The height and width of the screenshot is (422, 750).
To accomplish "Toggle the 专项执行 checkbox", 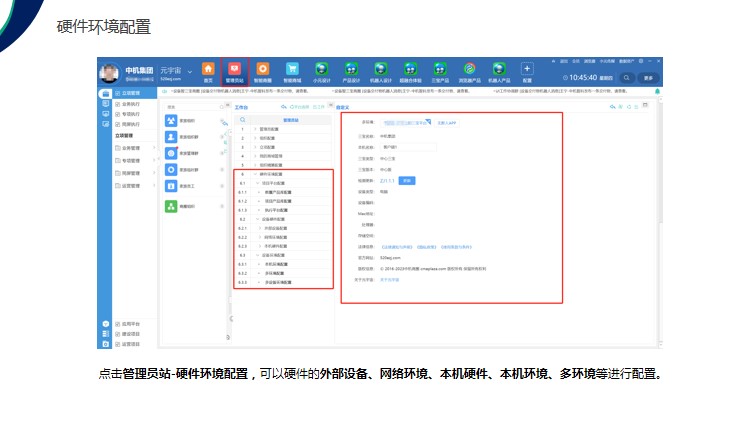I will tap(118, 114).
